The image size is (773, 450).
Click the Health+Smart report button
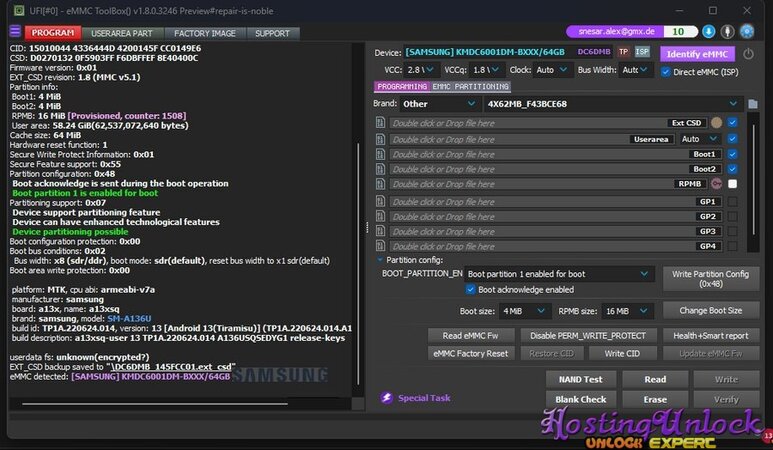coord(710,336)
